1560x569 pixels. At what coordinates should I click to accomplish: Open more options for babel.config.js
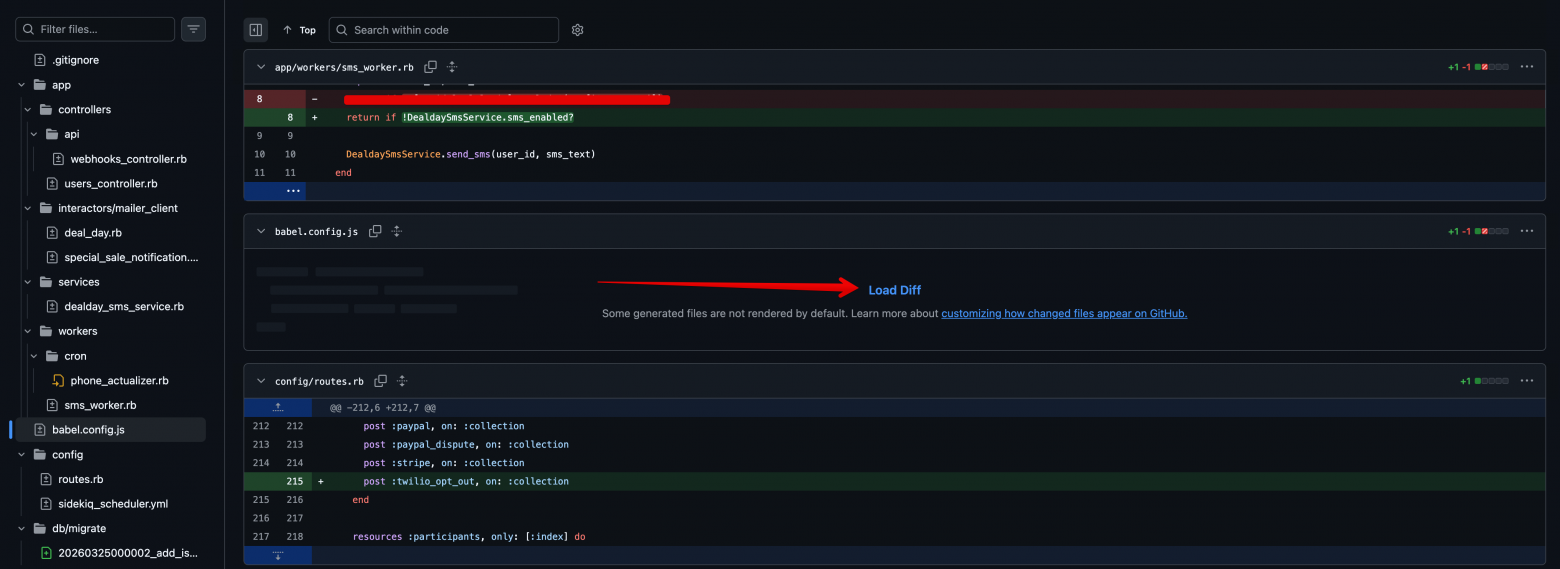[1526, 231]
